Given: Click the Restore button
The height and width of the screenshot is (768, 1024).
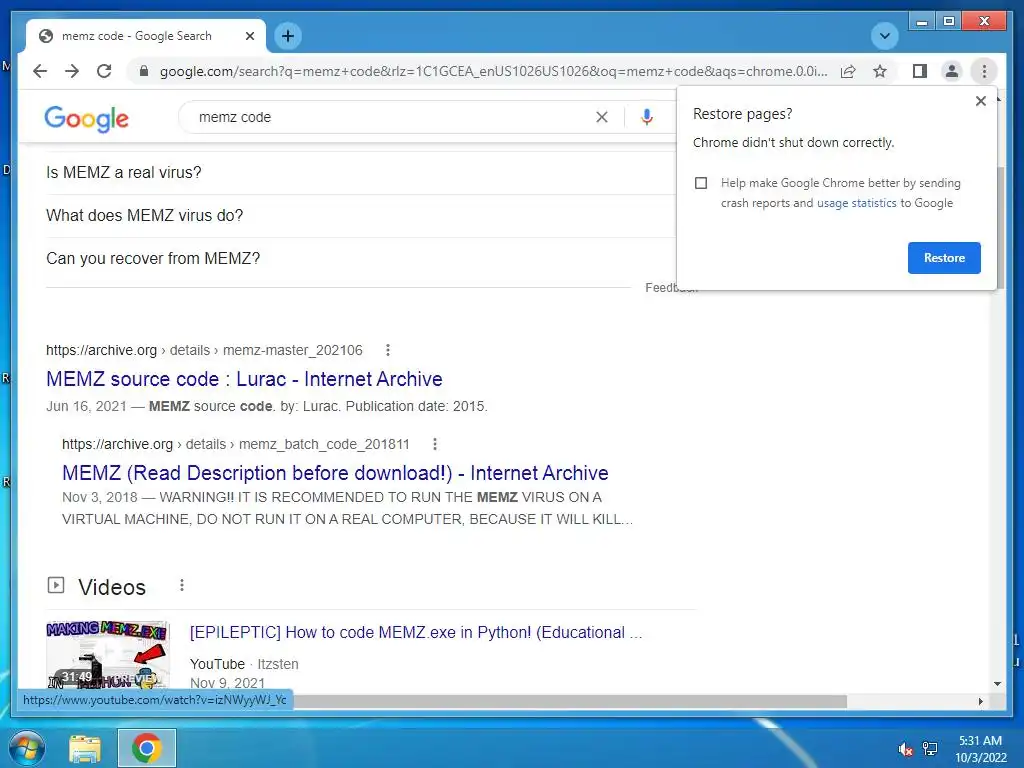Looking at the screenshot, I should point(944,258).
